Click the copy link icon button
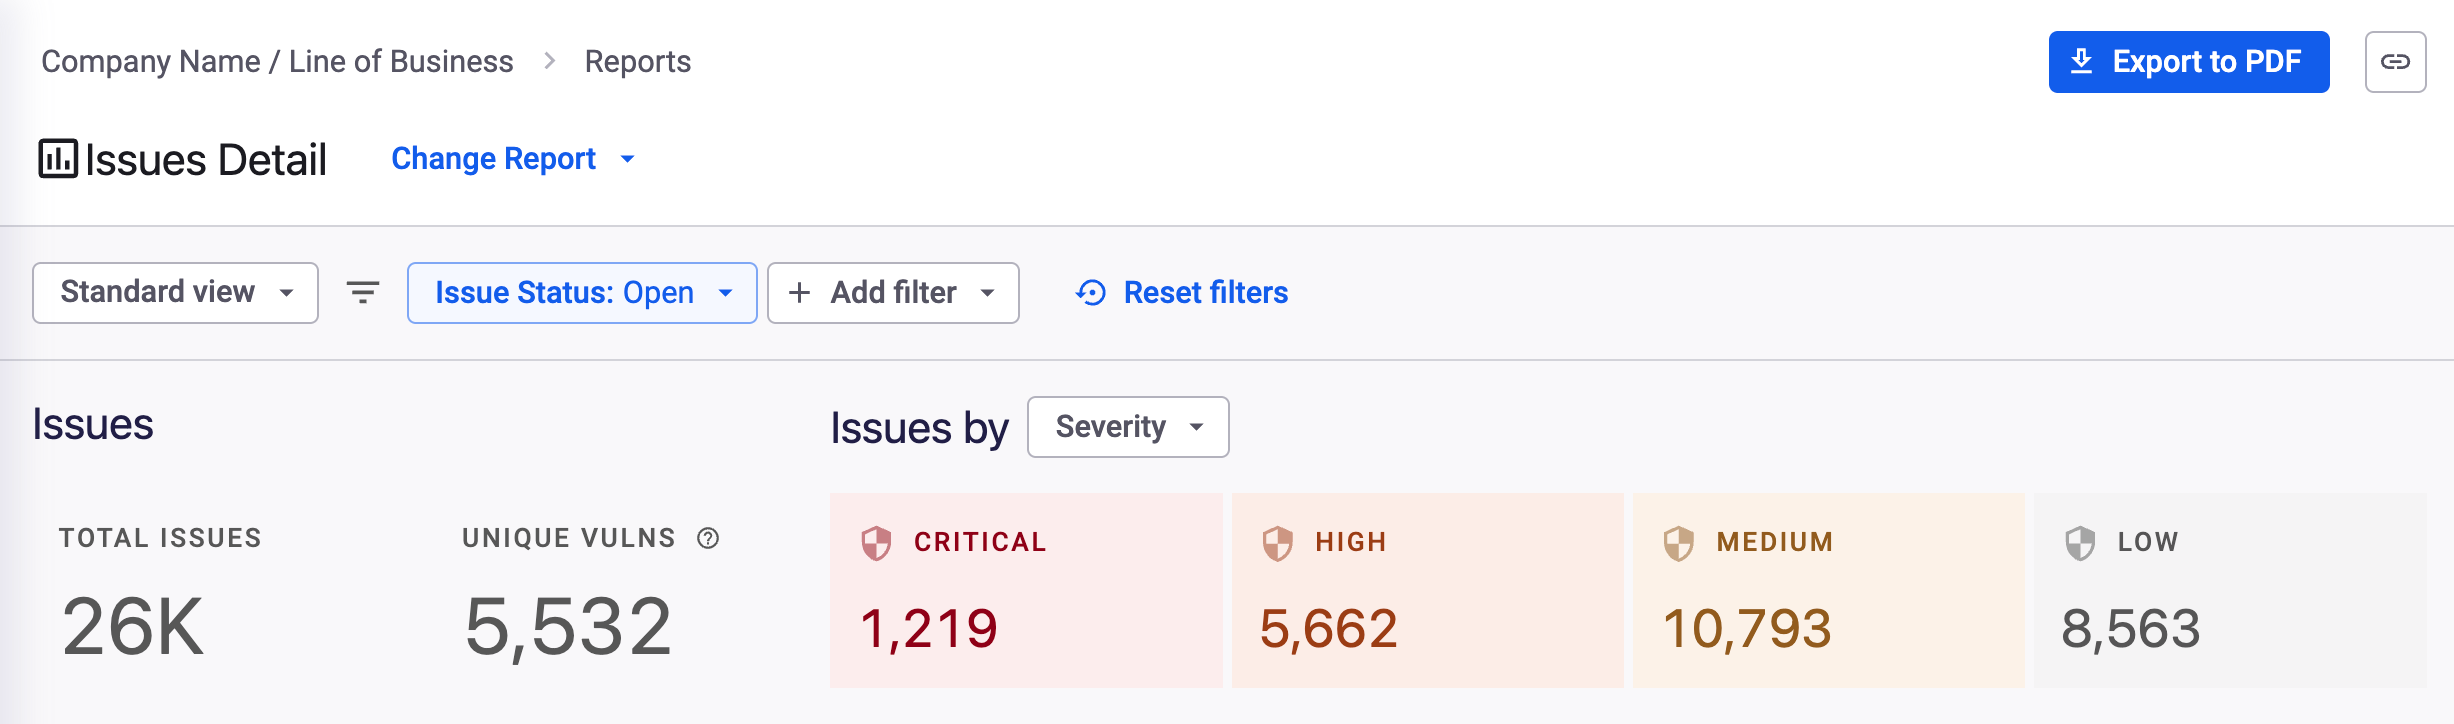 2395,62
